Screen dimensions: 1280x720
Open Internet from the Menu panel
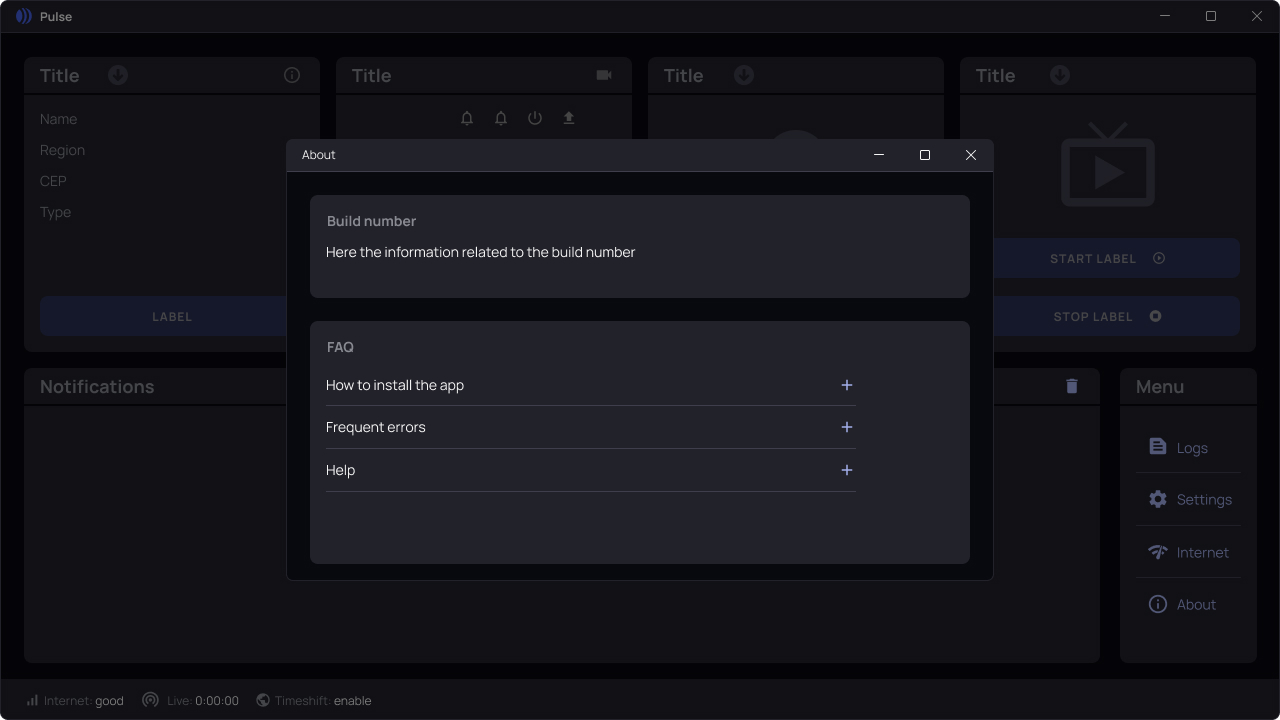[x=1189, y=552]
